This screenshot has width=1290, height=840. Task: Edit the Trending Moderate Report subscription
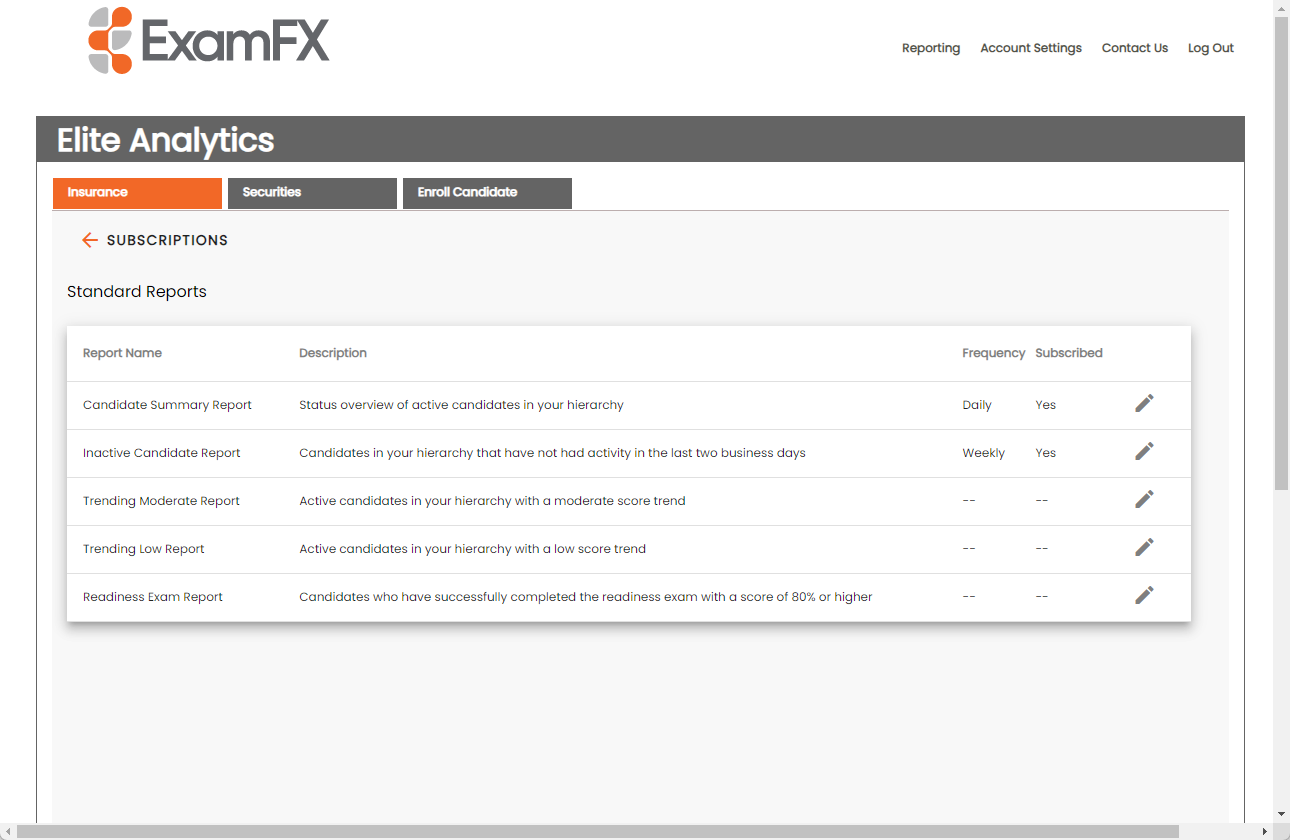pyautogui.click(x=1144, y=499)
